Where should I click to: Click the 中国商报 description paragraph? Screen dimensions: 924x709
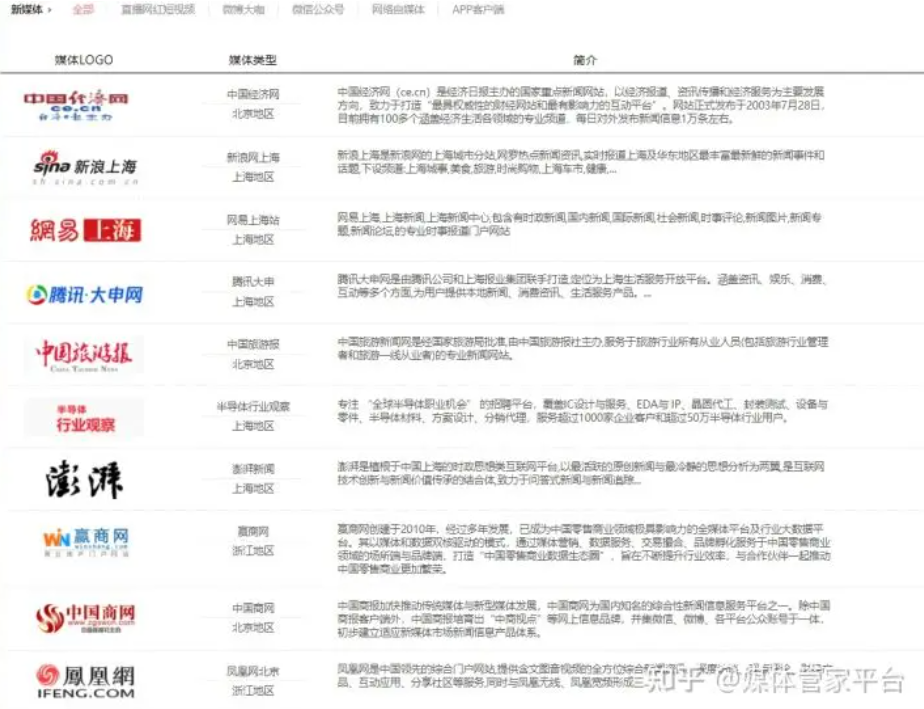pos(584,619)
